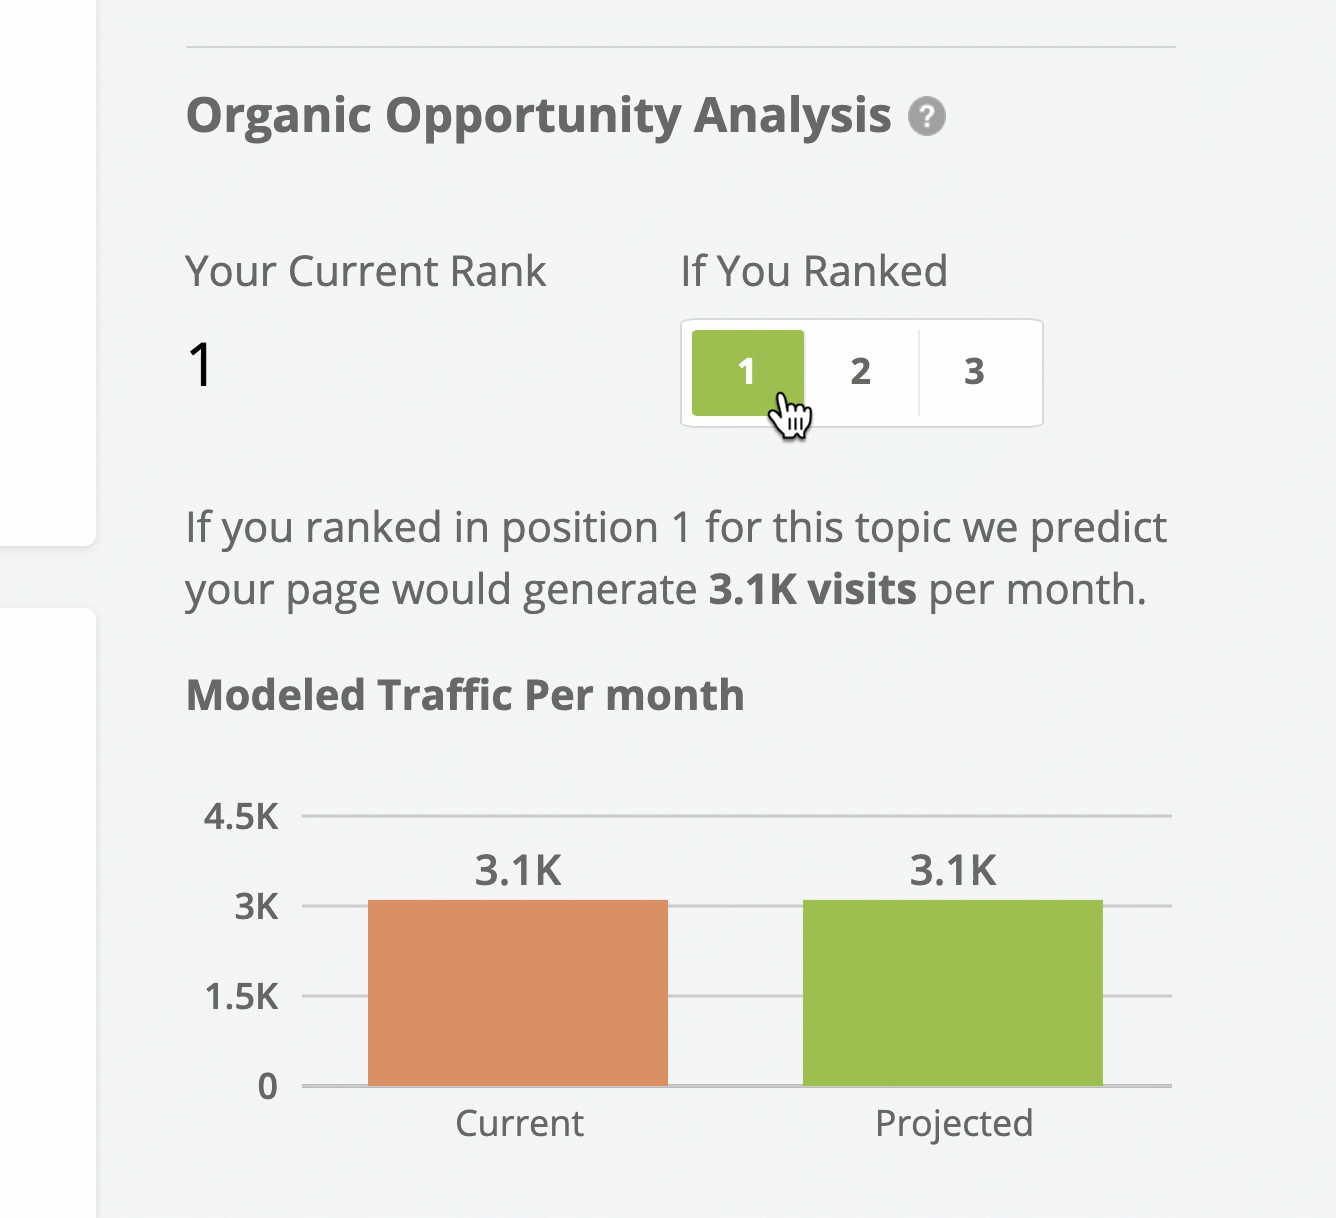Select rank 1 in If You Ranked
Image resolution: width=1336 pixels, height=1218 pixels.
coord(748,372)
